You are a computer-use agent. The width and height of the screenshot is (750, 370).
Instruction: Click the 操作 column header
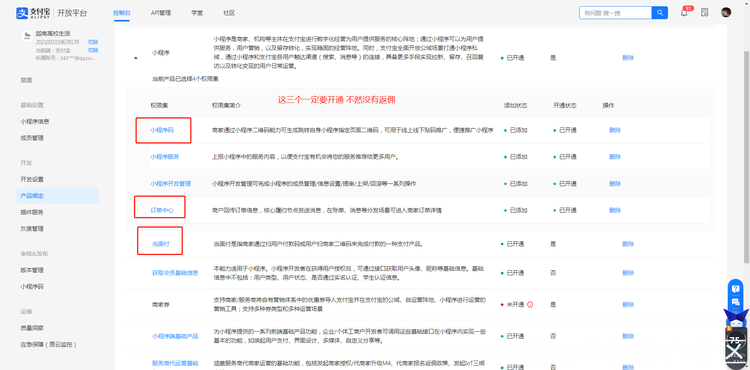point(608,105)
